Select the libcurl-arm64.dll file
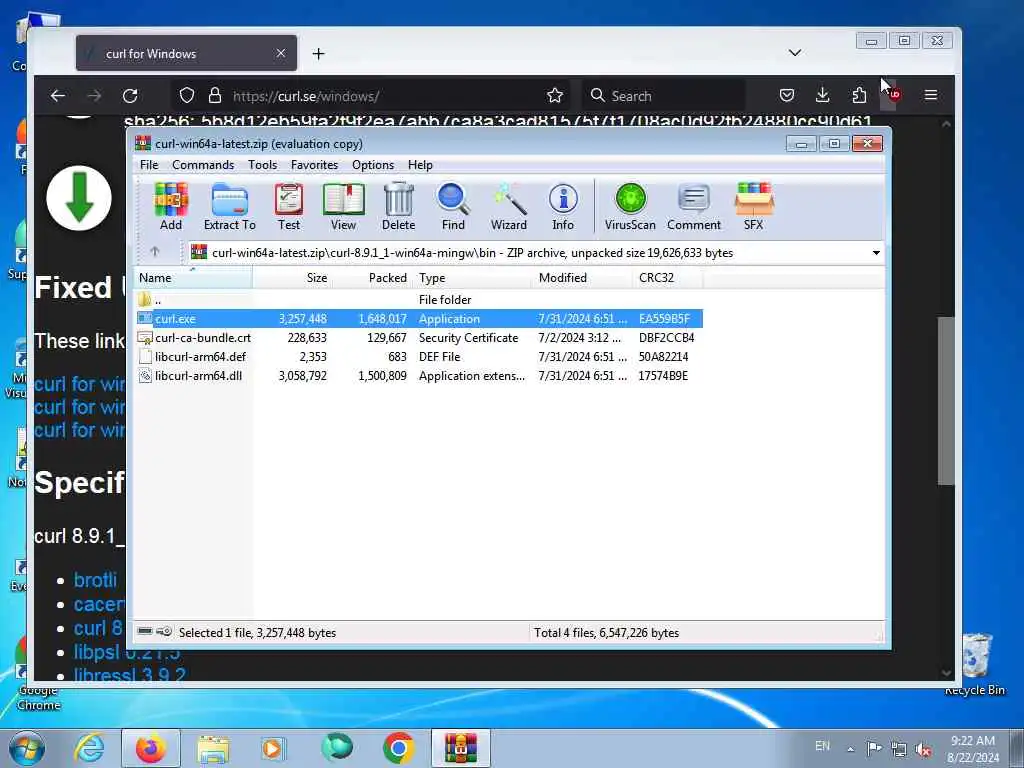 tap(419, 376)
